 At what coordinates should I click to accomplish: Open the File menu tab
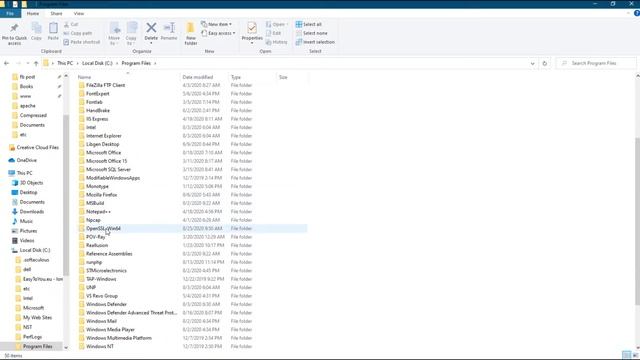(10, 13)
